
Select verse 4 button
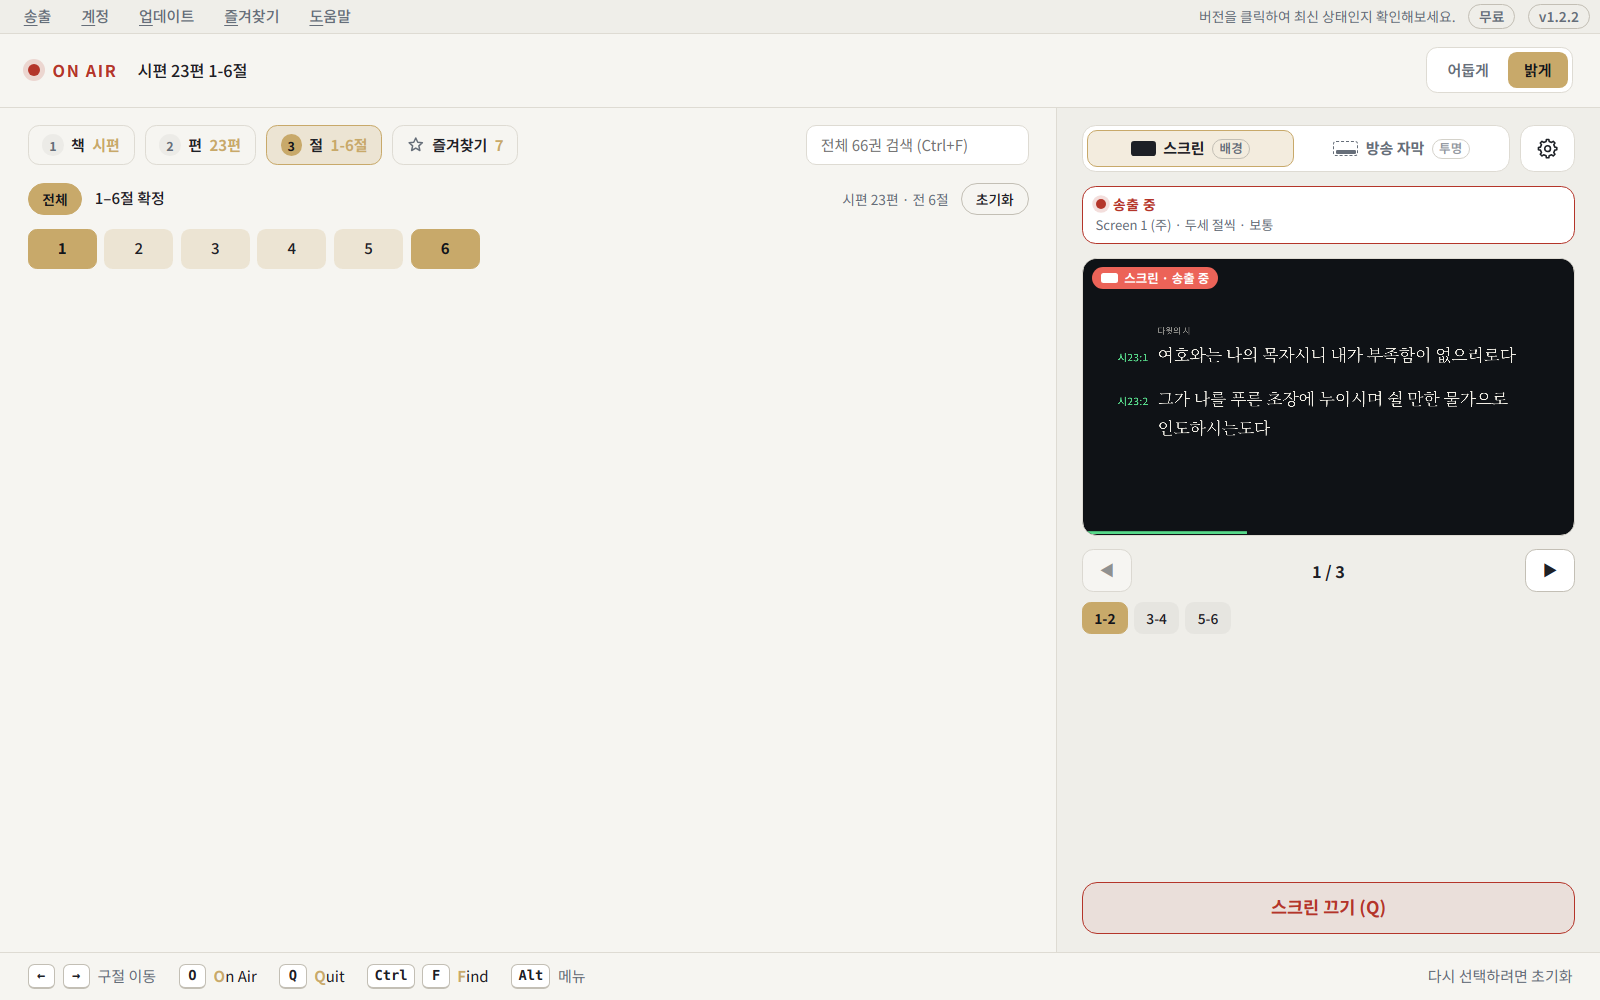tap(292, 249)
